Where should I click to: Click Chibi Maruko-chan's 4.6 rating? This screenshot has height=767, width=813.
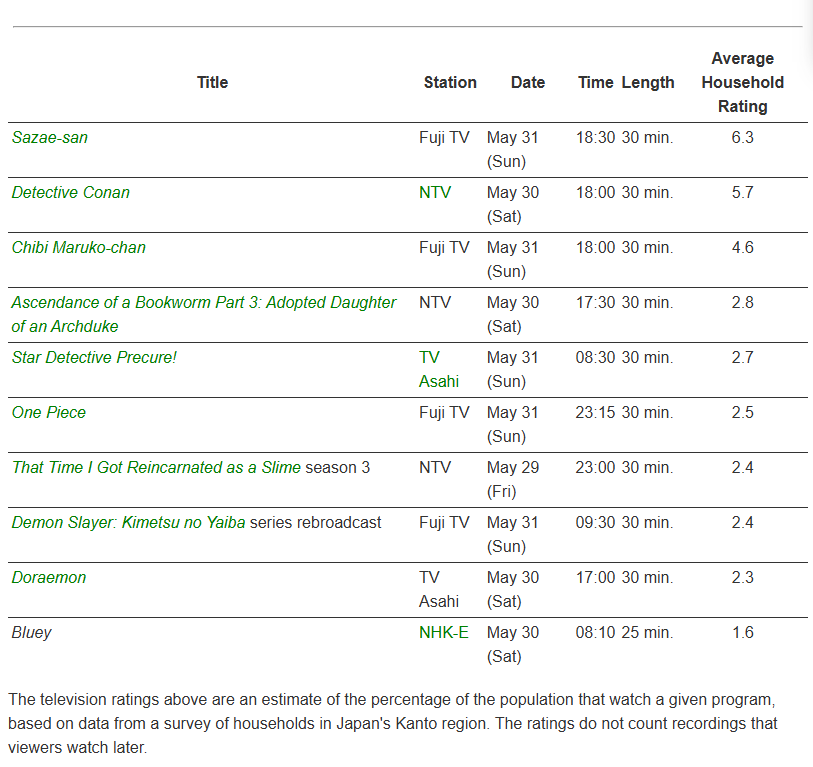pos(742,247)
